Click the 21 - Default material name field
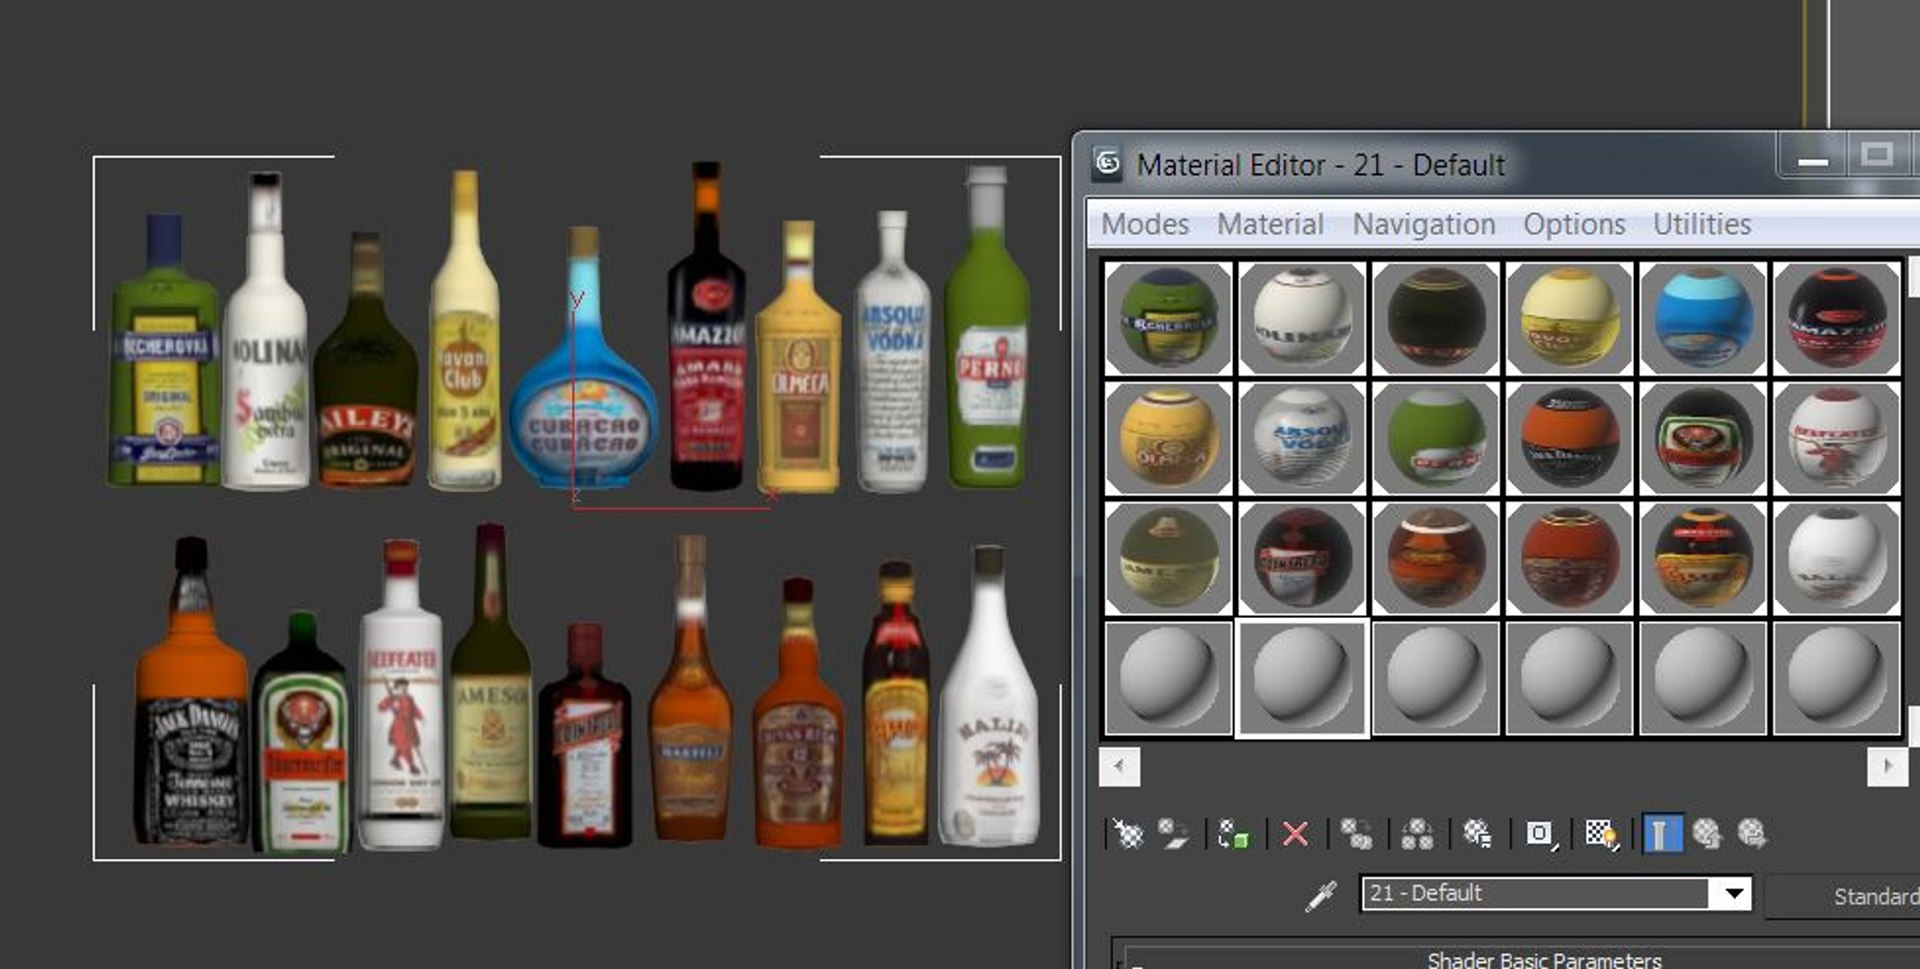Viewport: 1920px width, 969px height. [1537, 893]
